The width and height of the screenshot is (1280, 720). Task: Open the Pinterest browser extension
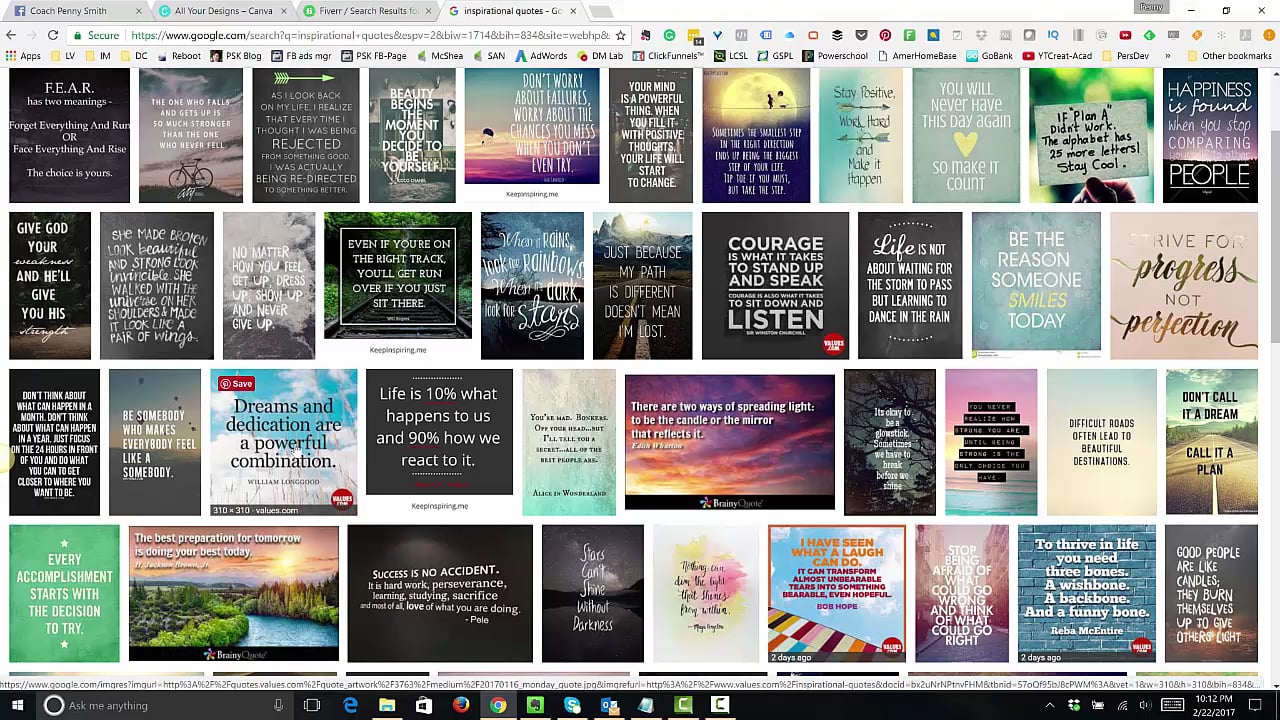885,35
